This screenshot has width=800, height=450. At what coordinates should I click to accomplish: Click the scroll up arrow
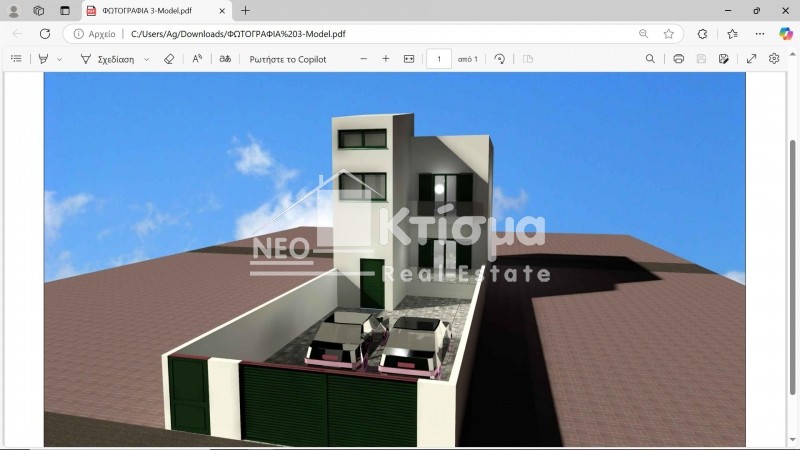tap(792, 54)
